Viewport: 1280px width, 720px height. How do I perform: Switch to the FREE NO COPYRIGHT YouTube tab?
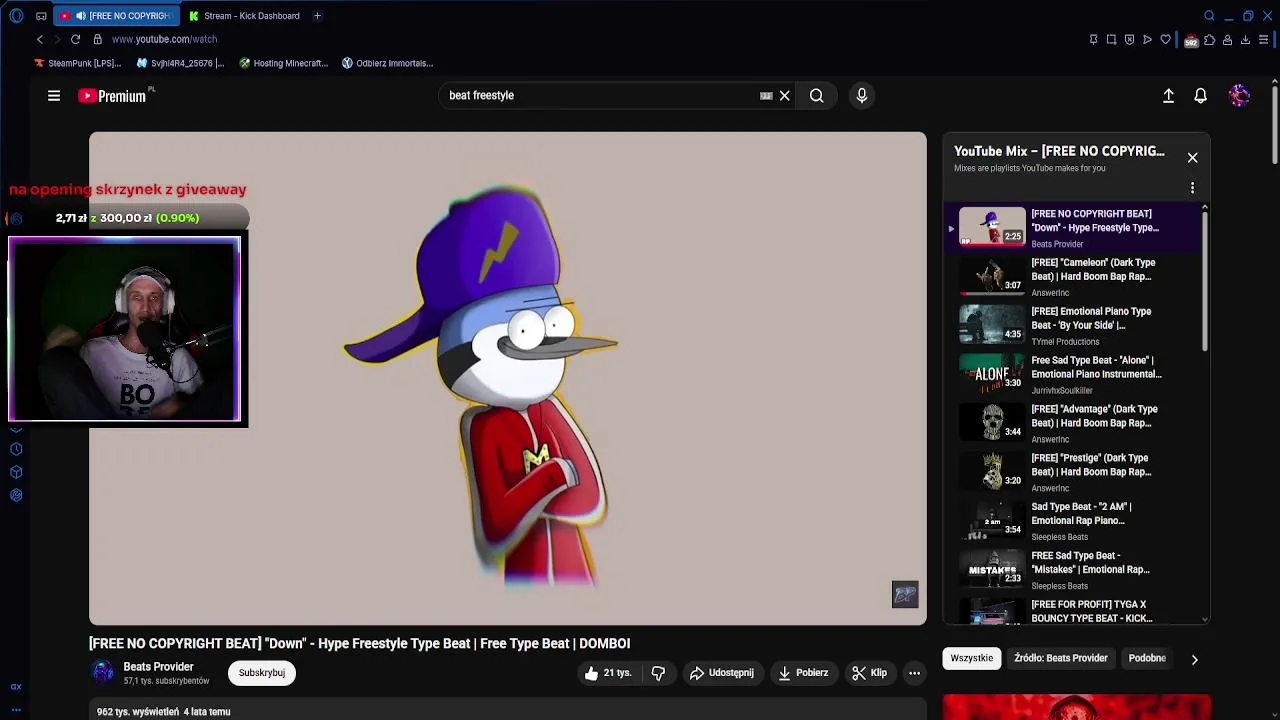(117, 16)
